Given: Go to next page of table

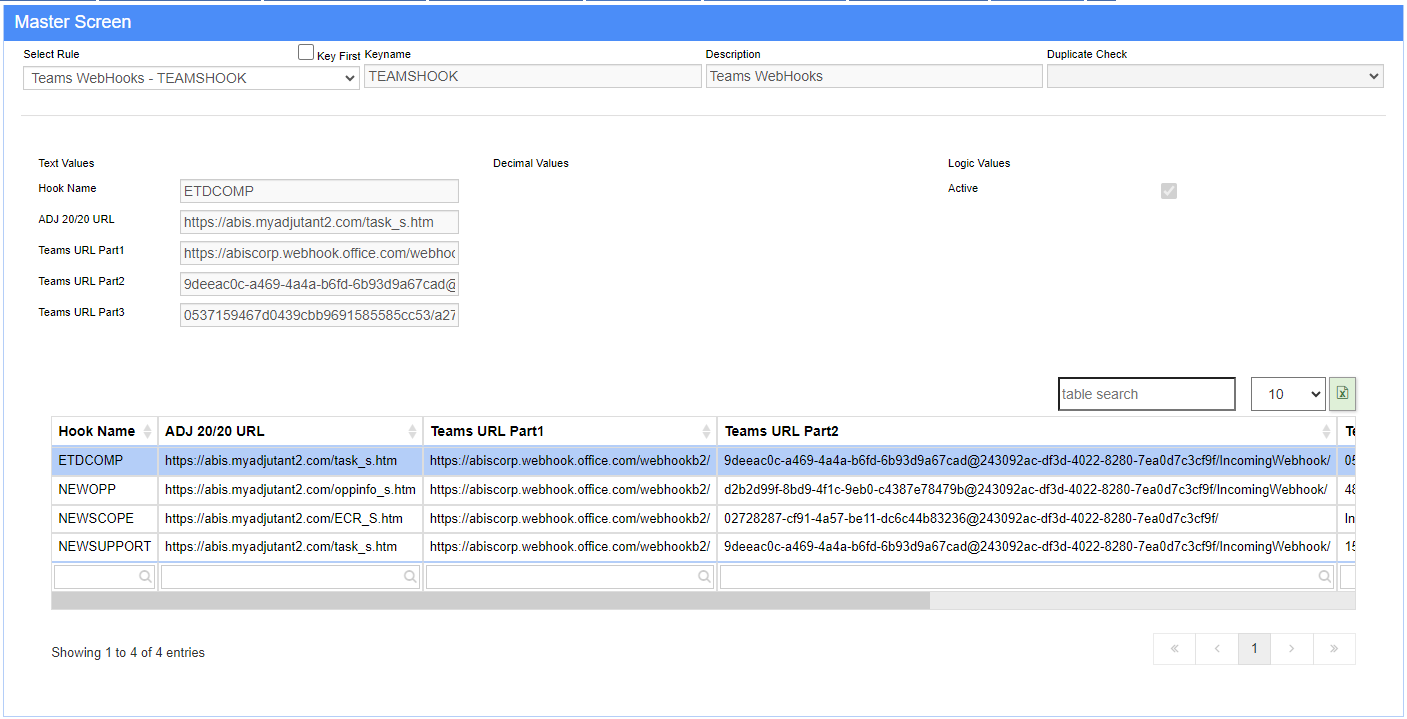Looking at the screenshot, I should pyautogui.click(x=1292, y=649).
